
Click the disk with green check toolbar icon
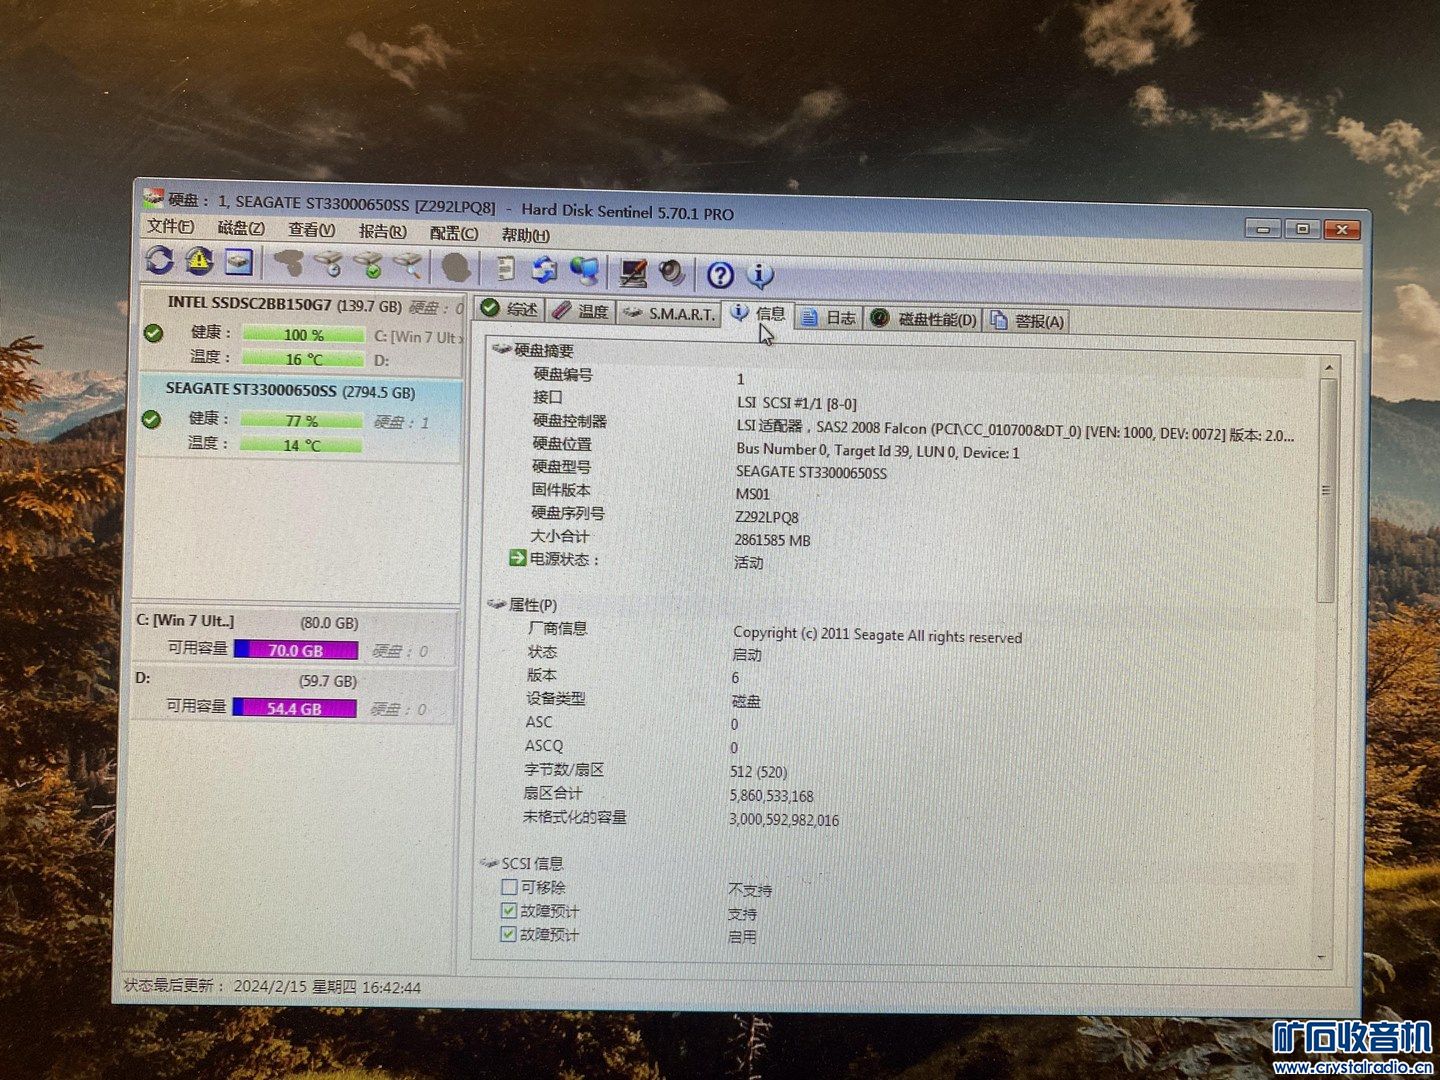(367, 265)
